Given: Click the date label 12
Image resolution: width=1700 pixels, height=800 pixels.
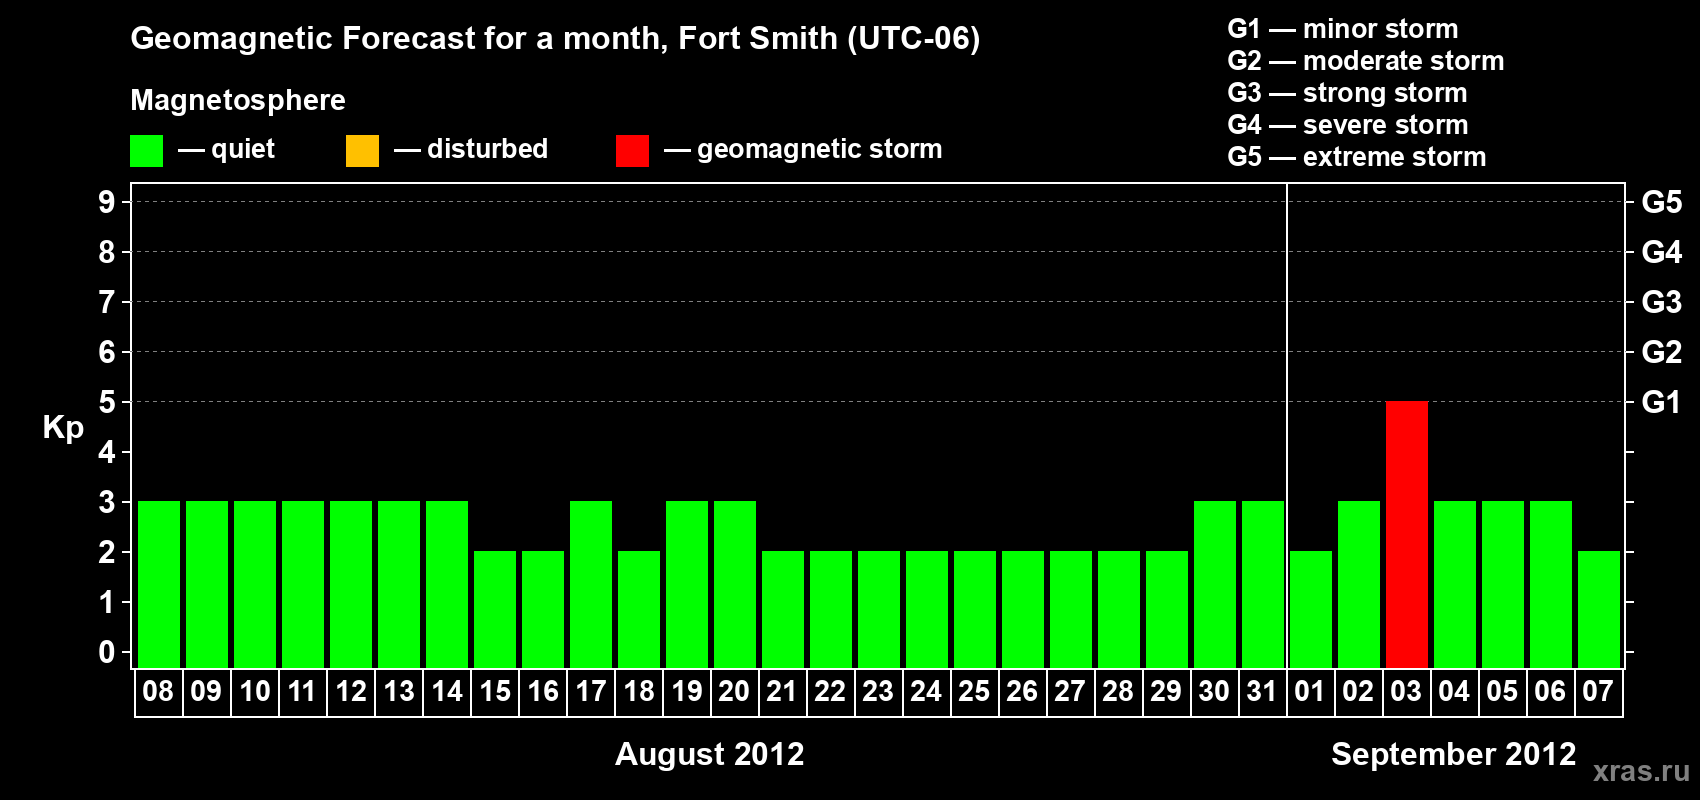Looking at the screenshot, I should tap(351, 692).
